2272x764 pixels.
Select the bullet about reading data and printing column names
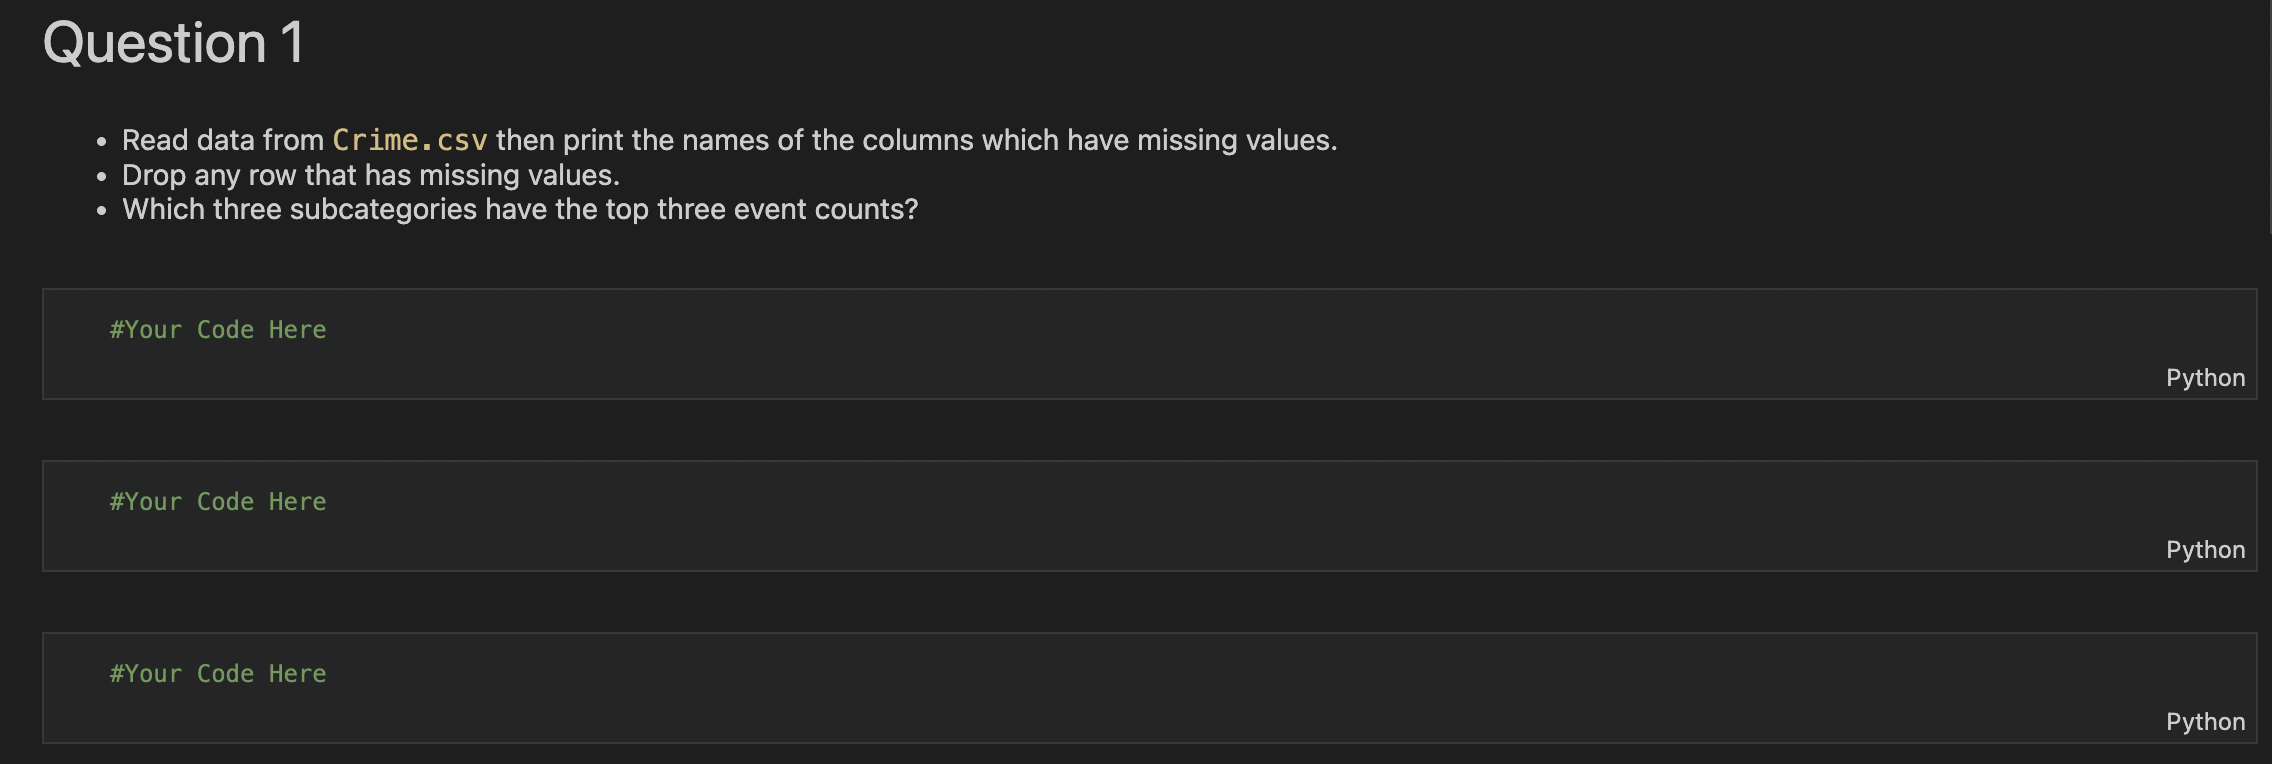click(729, 140)
